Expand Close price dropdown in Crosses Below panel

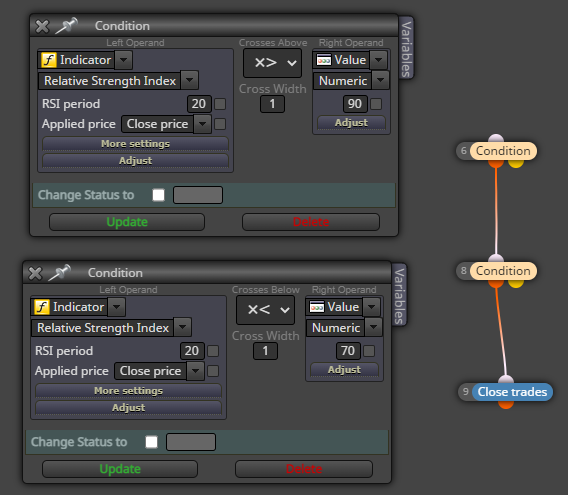point(196,371)
